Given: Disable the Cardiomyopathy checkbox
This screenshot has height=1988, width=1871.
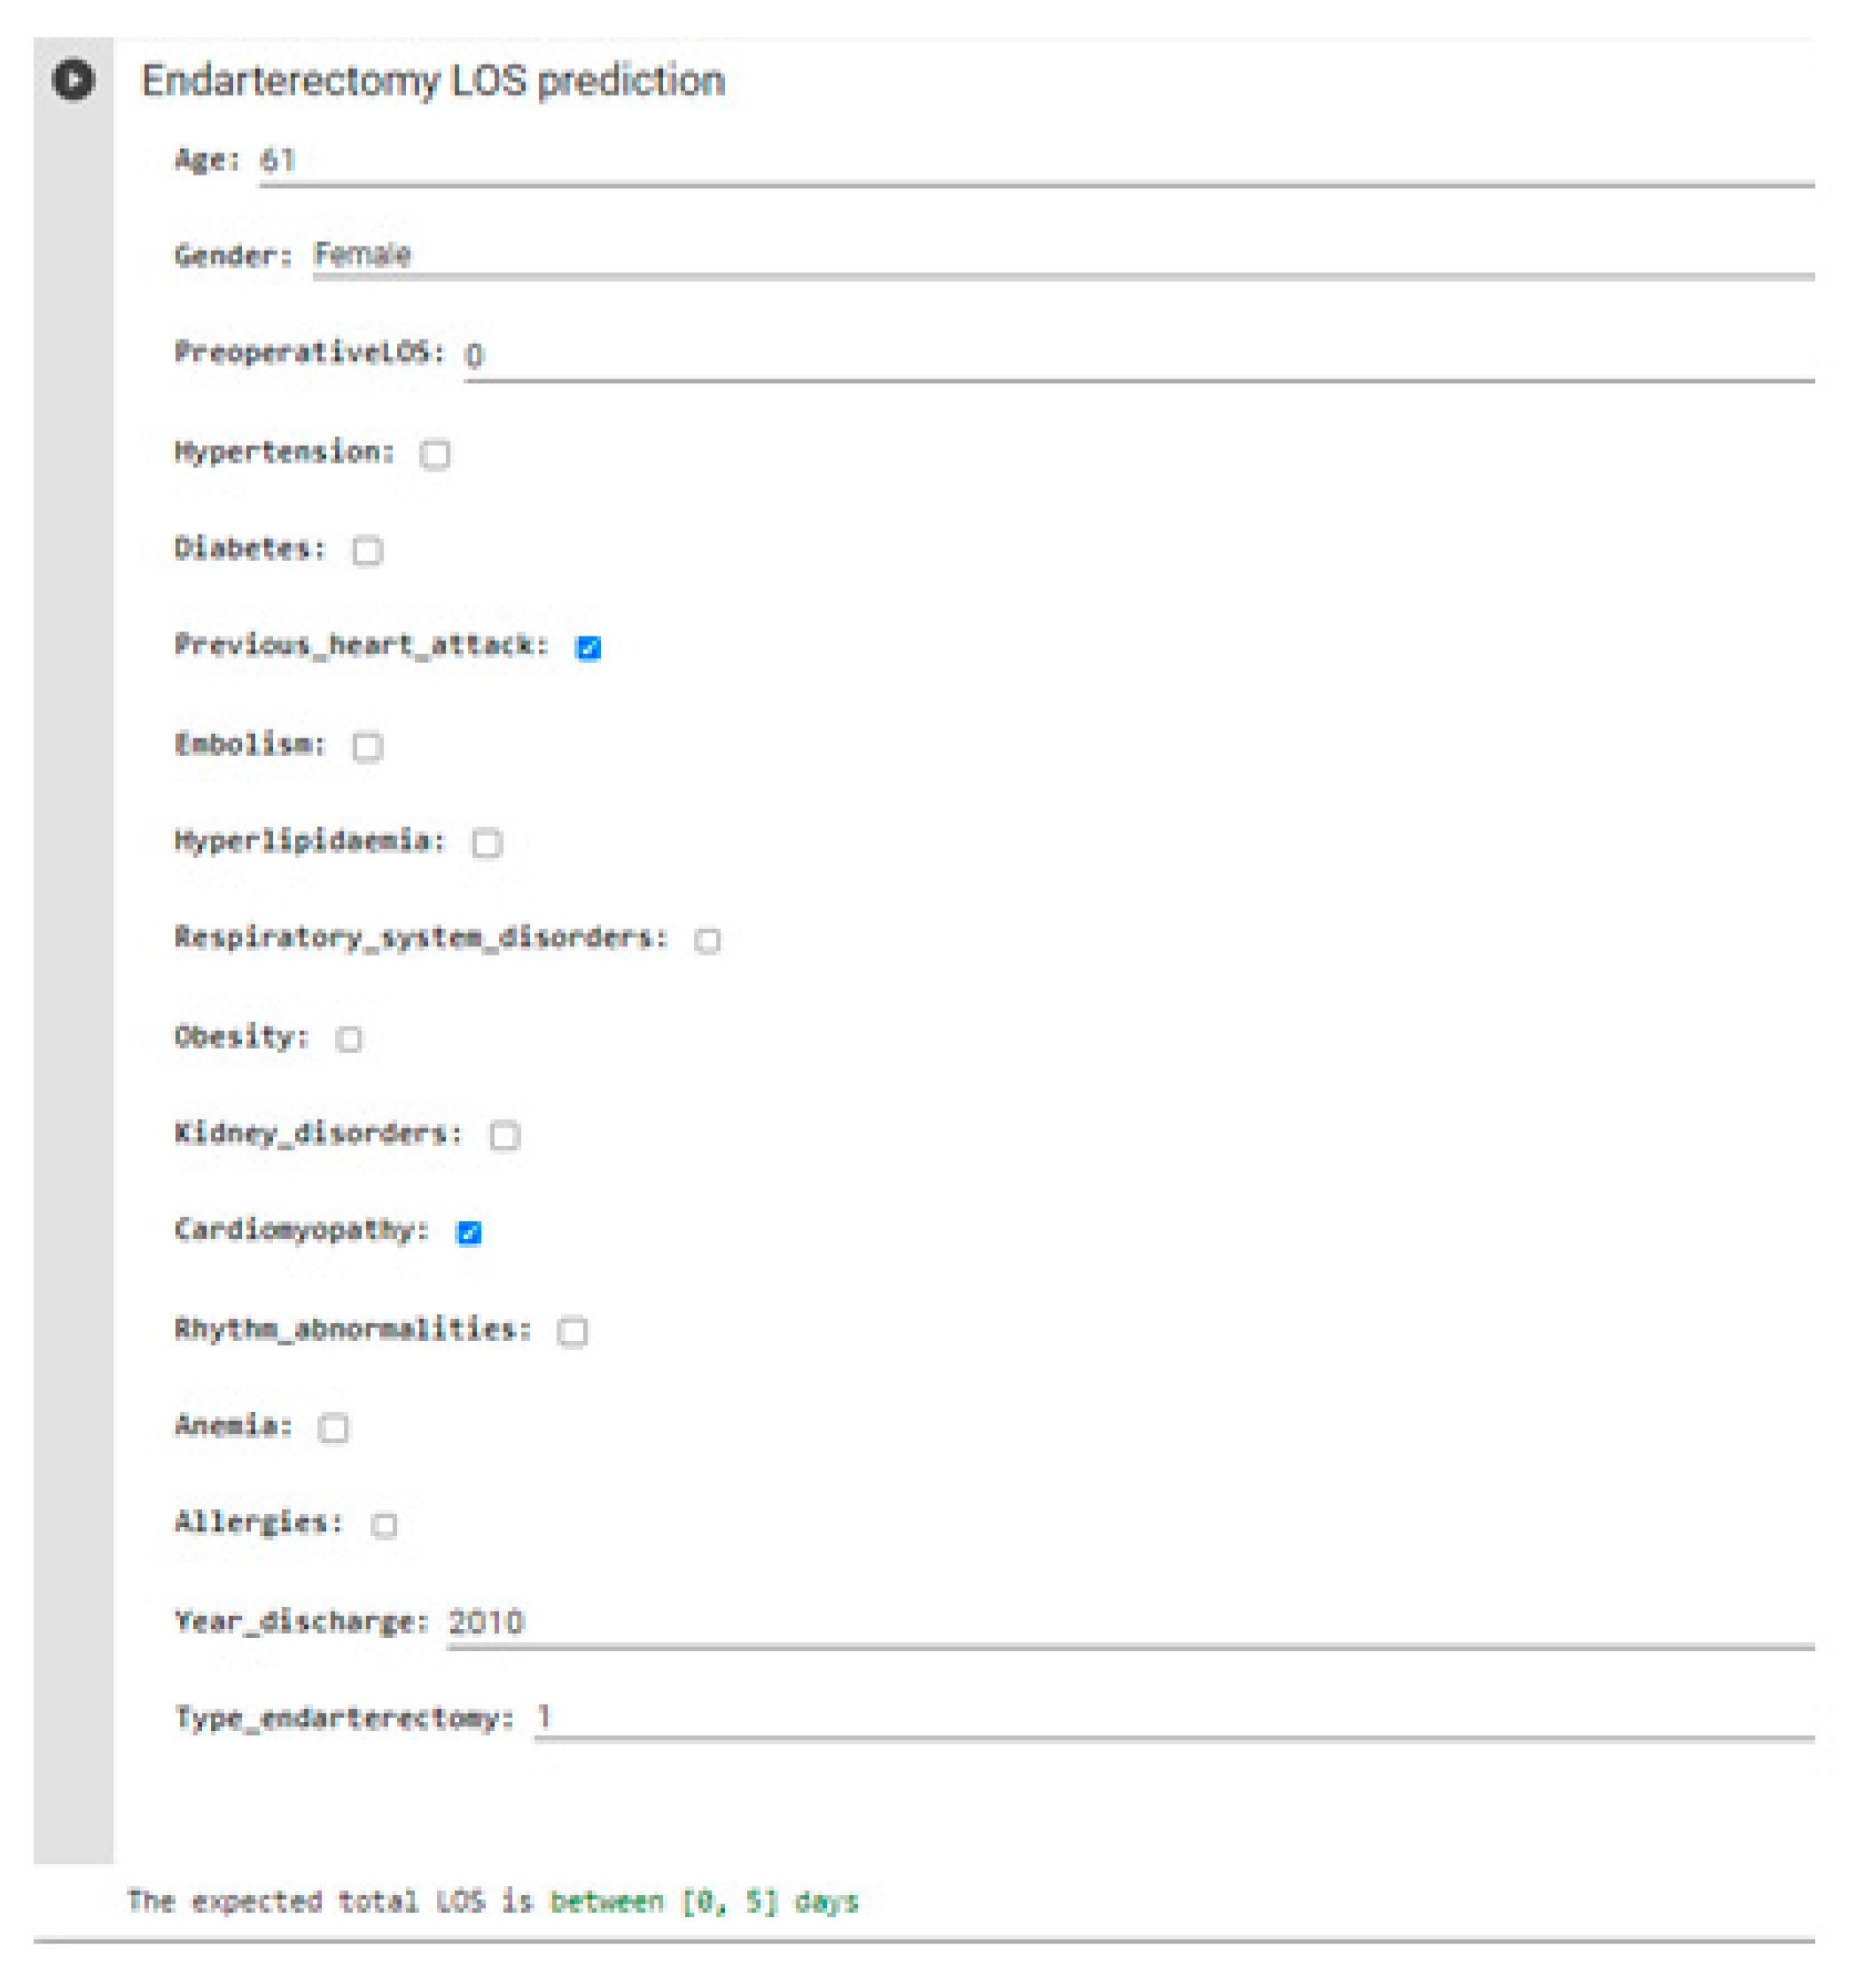Looking at the screenshot, I should point(468,1232).
